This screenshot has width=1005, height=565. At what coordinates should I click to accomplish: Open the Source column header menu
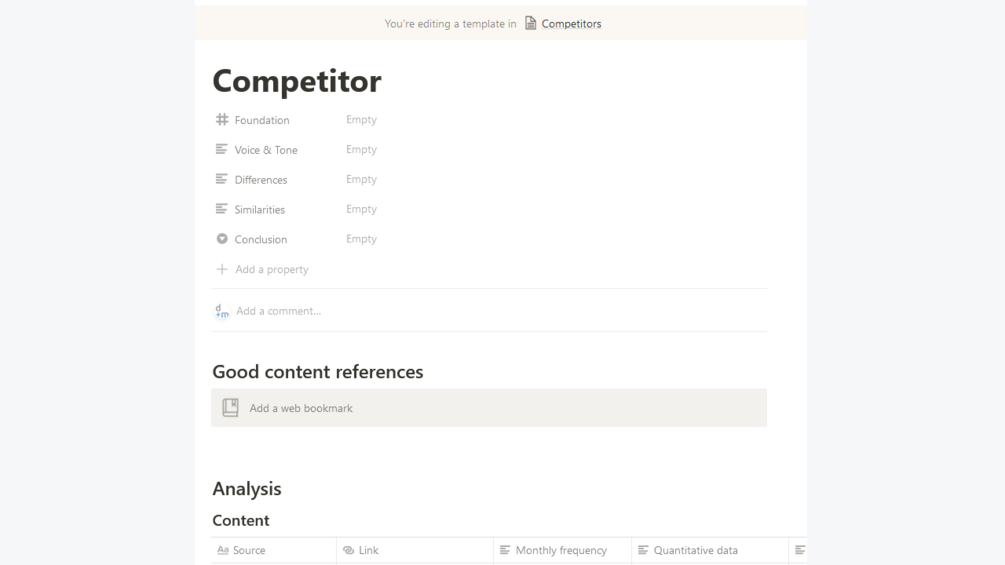click(249, 551)
